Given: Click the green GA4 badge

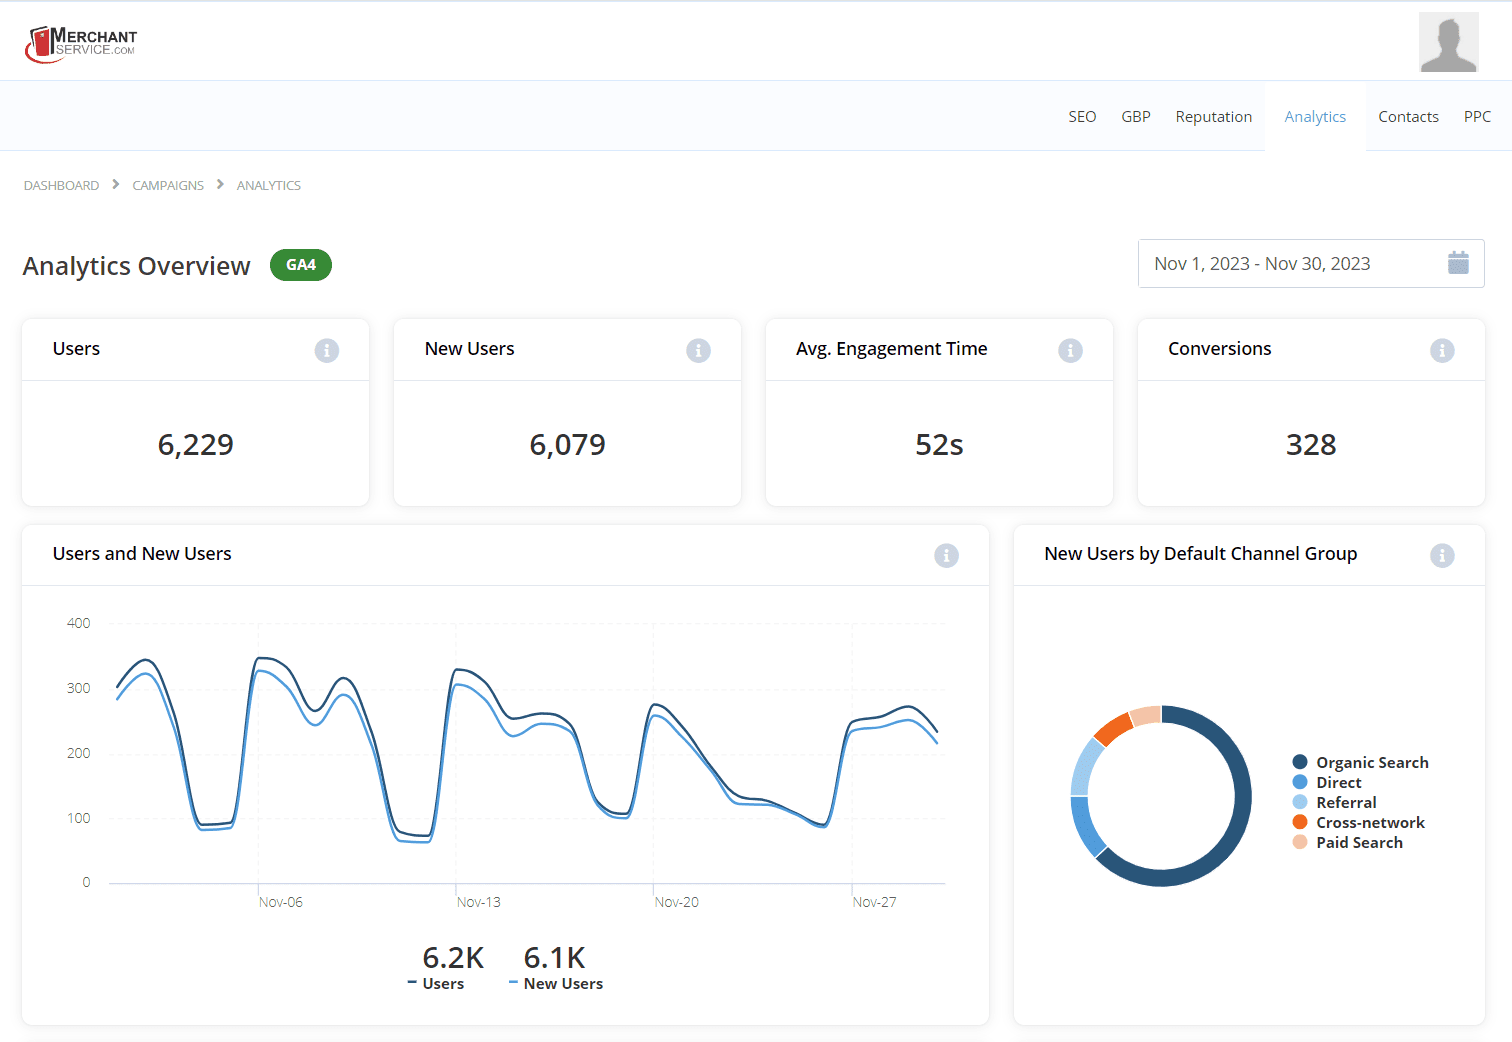Looking at the screenshot, I should pyautogui.click(x=300, y=265).
